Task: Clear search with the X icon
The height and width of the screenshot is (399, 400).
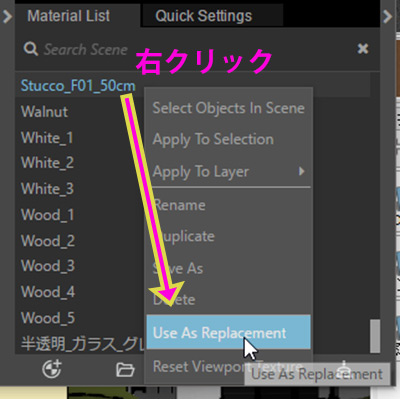Action: 363,49
